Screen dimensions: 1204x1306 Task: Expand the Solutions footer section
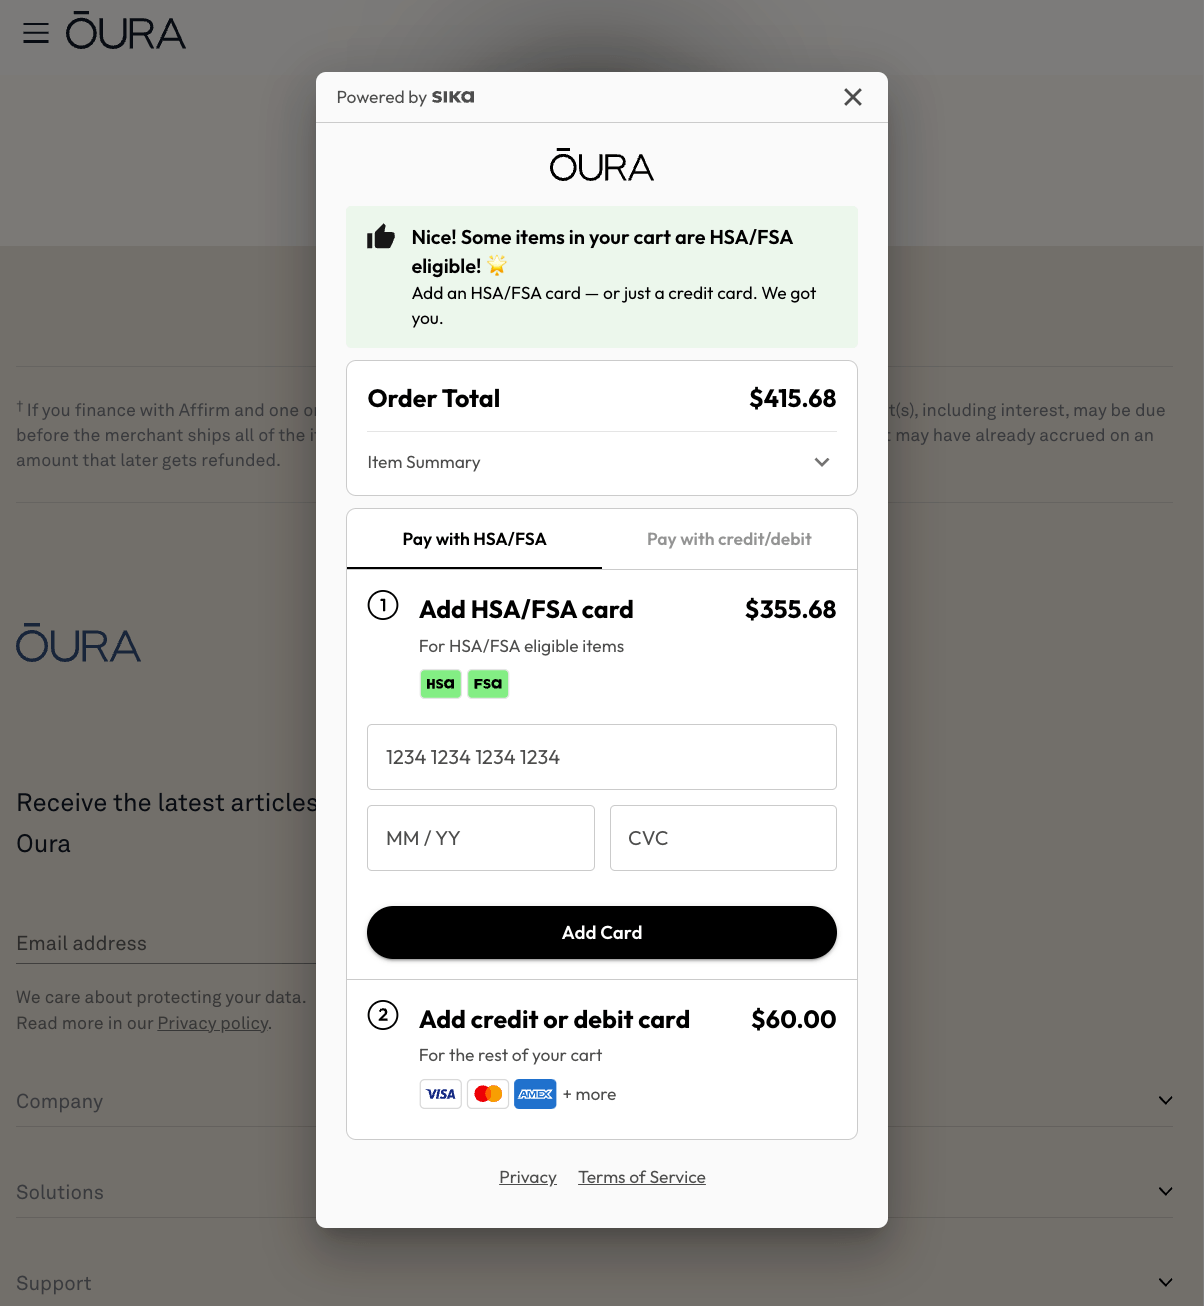point(1165,1191)
